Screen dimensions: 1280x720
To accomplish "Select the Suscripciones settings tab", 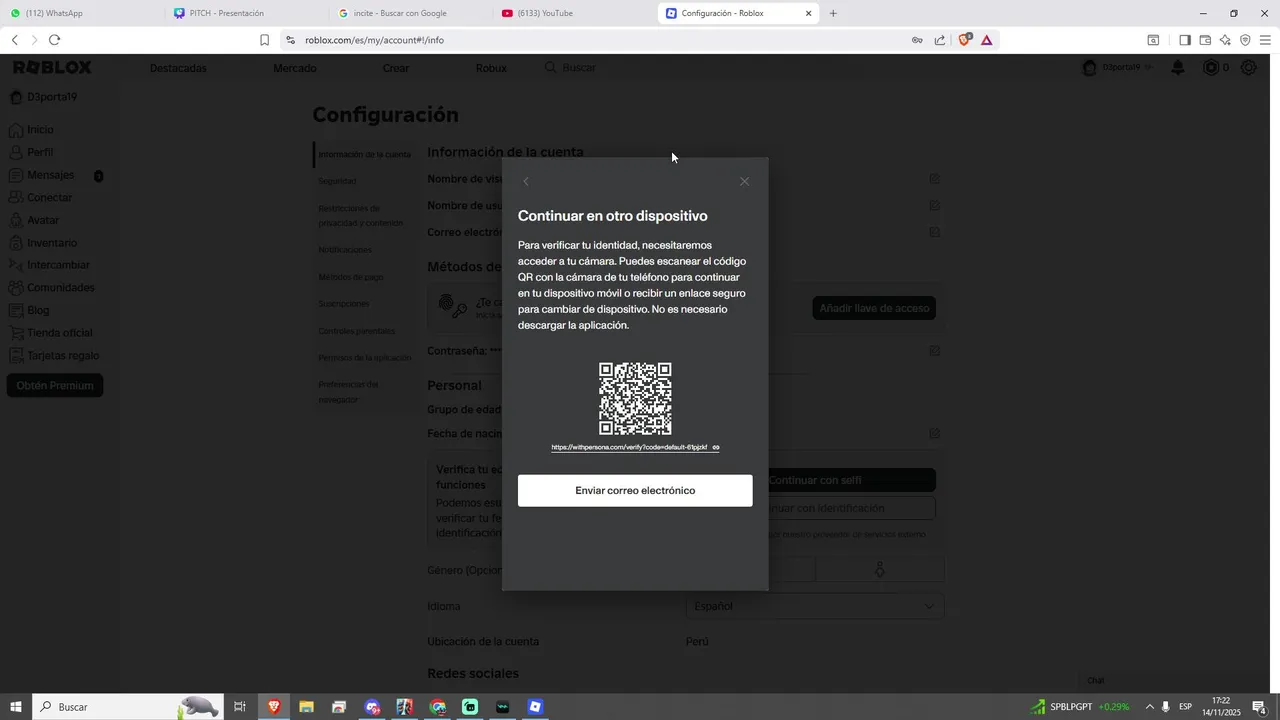I will 344,304.
